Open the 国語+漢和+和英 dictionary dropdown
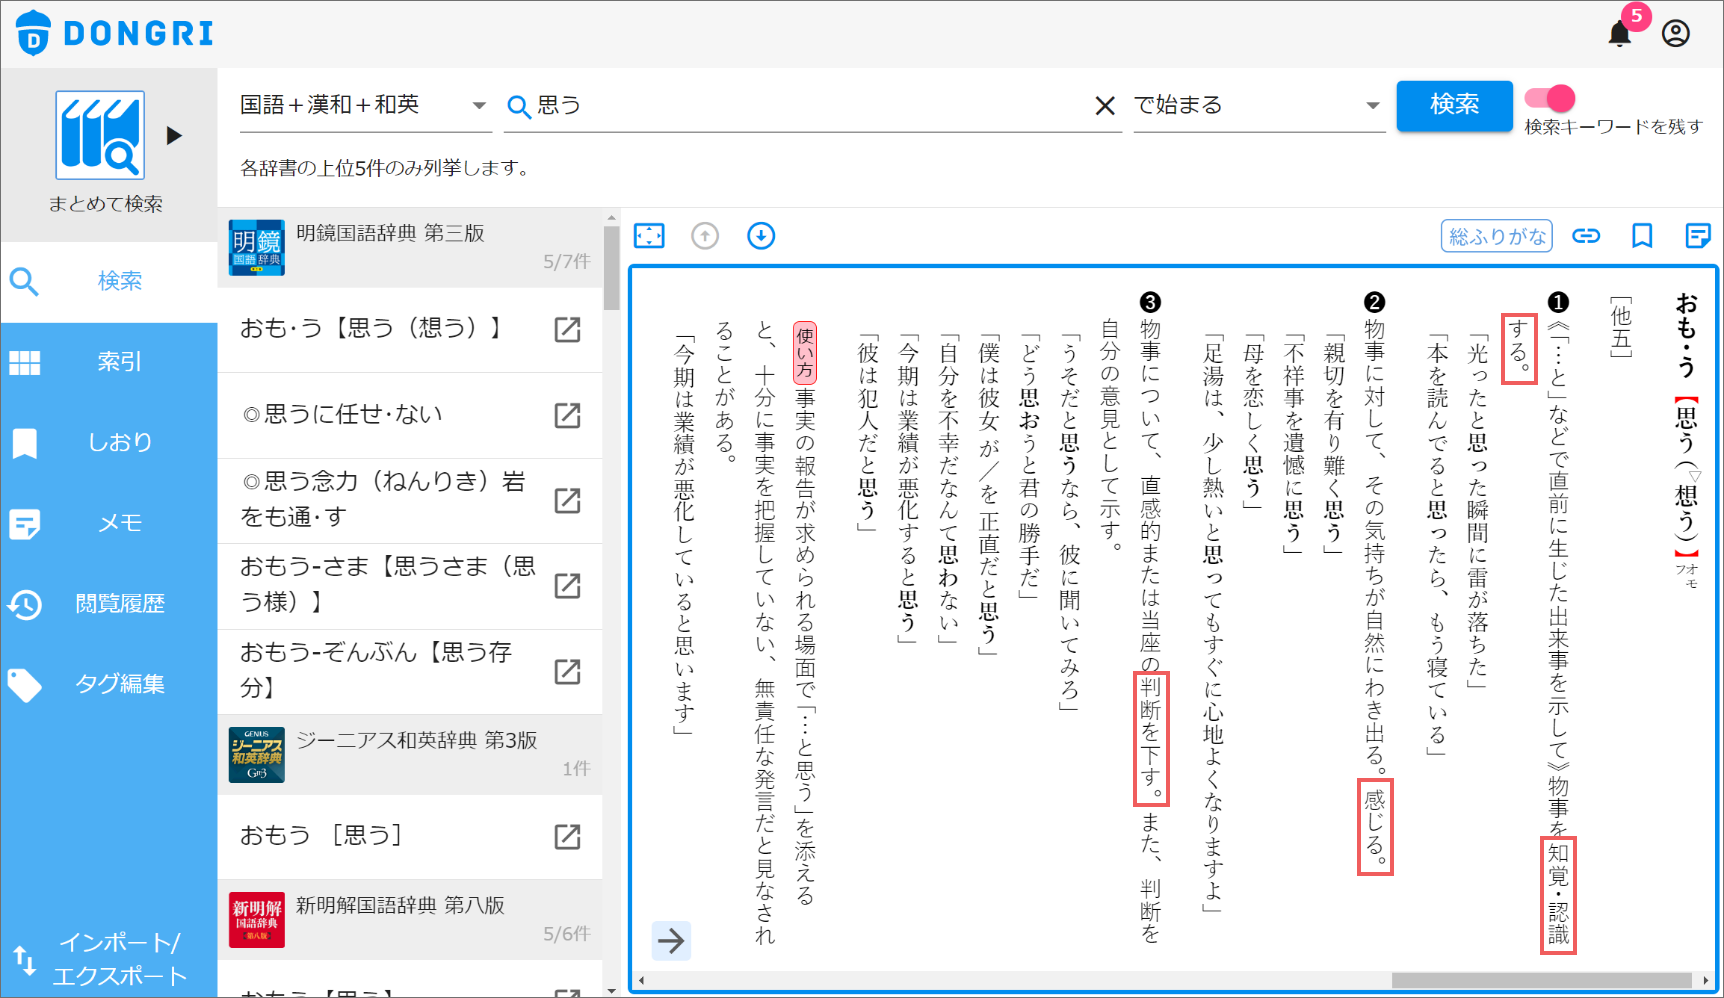Screen dimensions: 1724x998 pyautogui.click(x=365, y=106)
